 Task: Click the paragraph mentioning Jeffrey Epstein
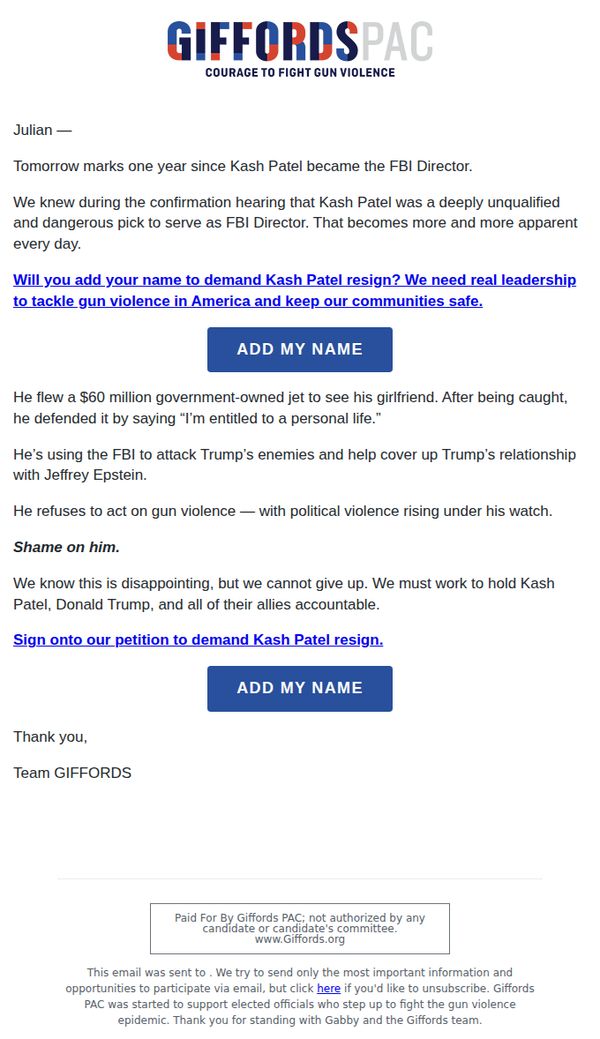pos(294,465)
